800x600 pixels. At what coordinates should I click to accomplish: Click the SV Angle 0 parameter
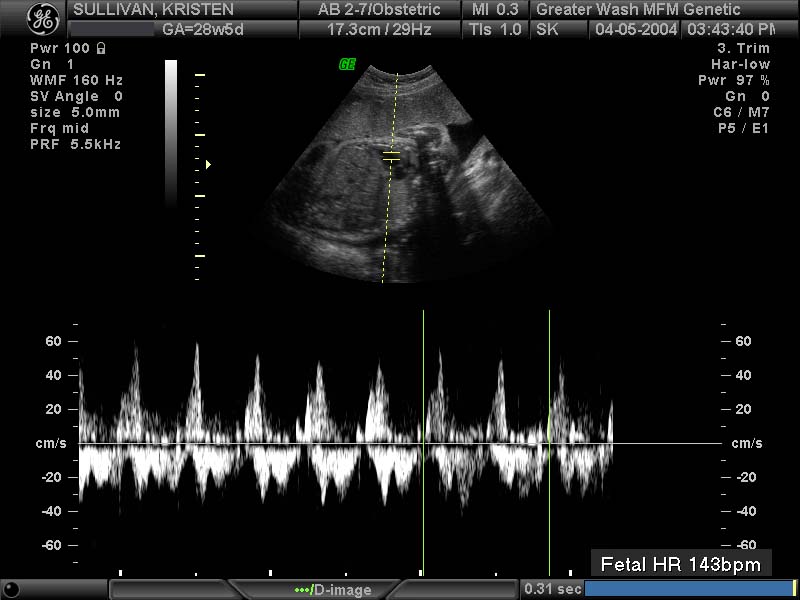pos(76,96)
